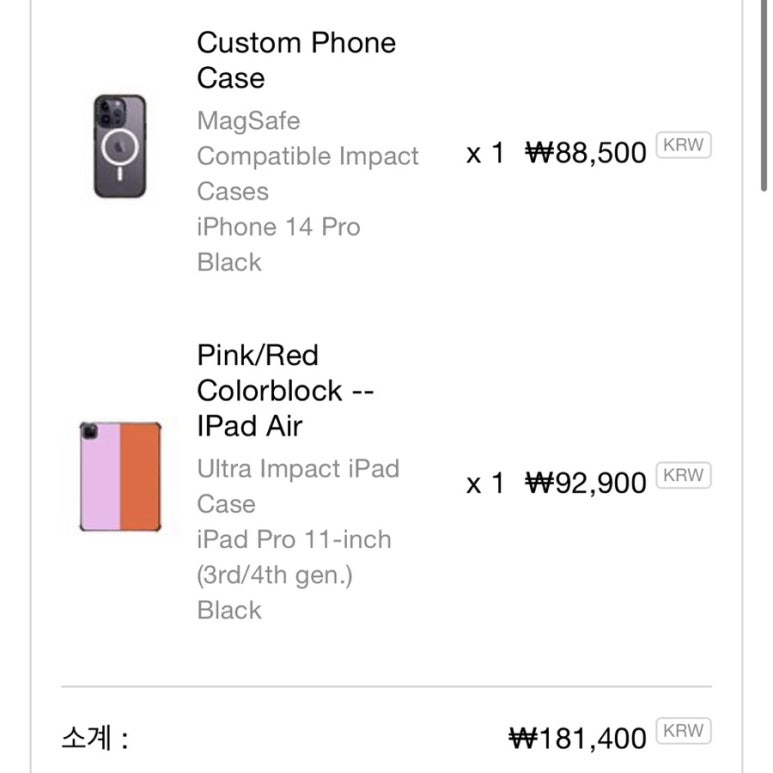Open the iPhone MagSafe case thumbnail
773x773 pixels.
pyautogui.click(x=120, y=146)
